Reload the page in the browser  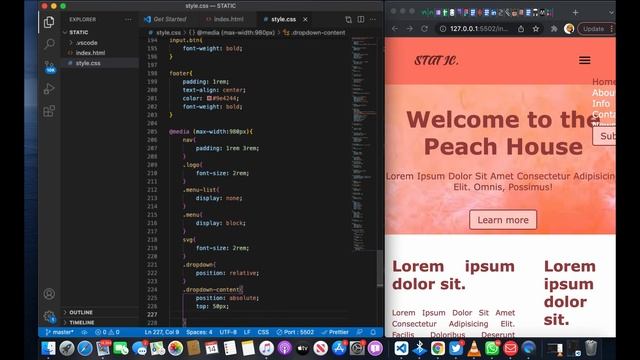[x=424, y=29]
